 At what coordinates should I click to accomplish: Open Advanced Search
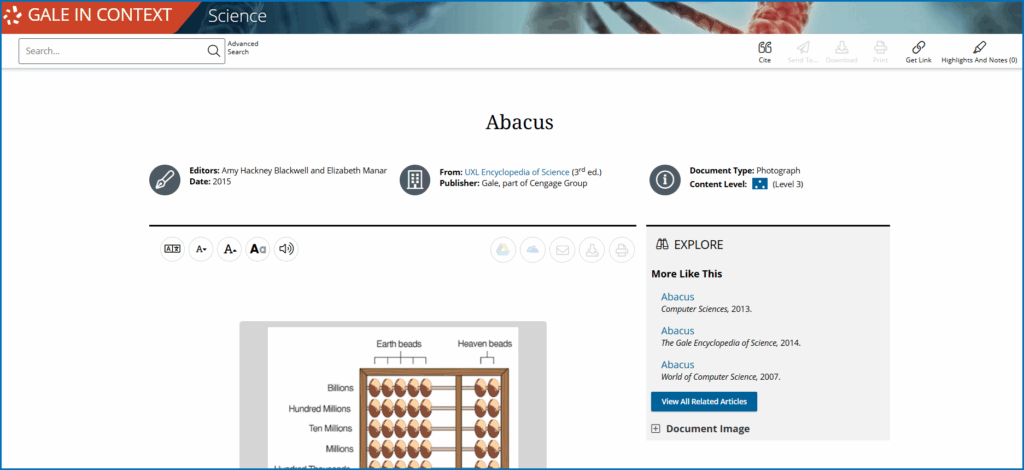[243, 48]
